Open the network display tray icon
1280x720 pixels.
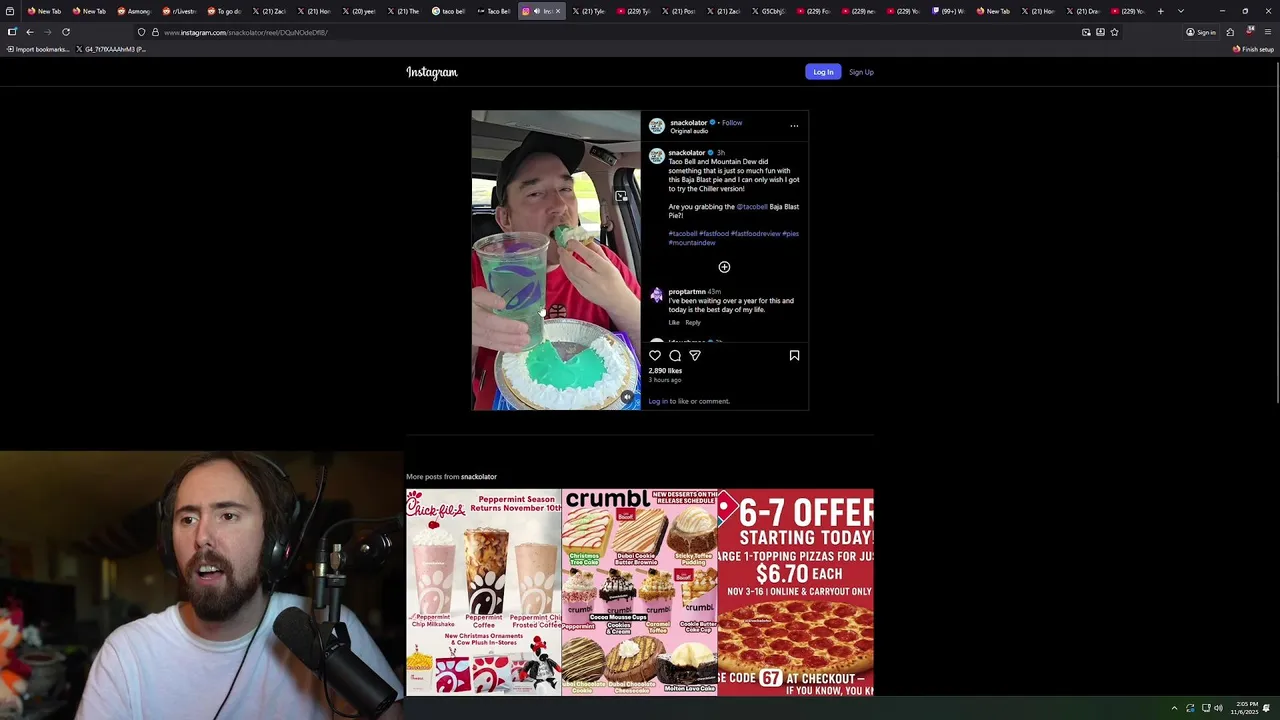click(x=1205, y=708)
